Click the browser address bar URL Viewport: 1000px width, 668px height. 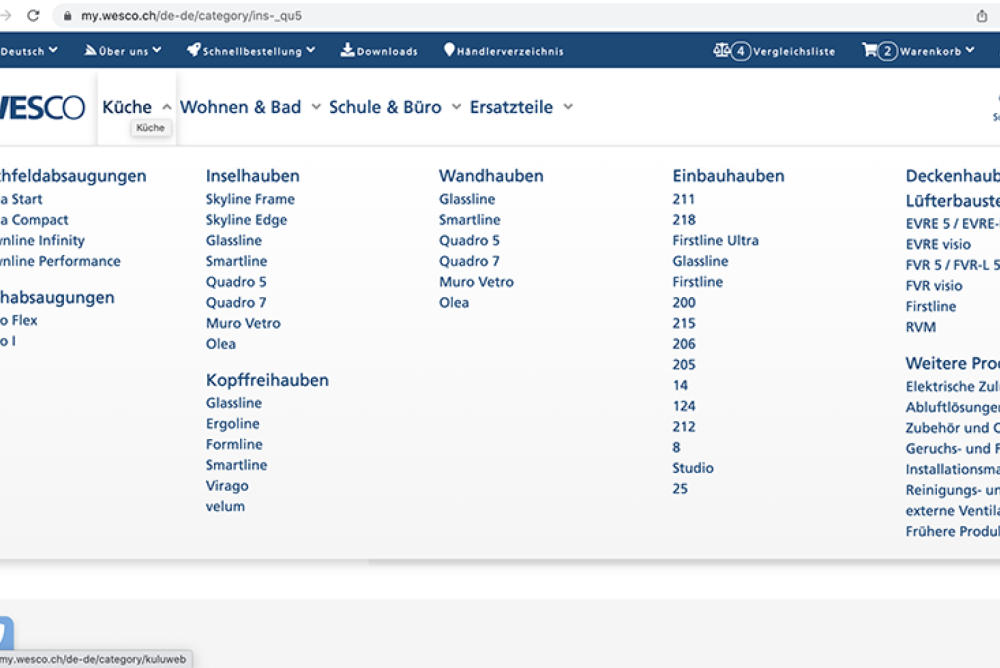pyautogui.click(x=191, y=16)
